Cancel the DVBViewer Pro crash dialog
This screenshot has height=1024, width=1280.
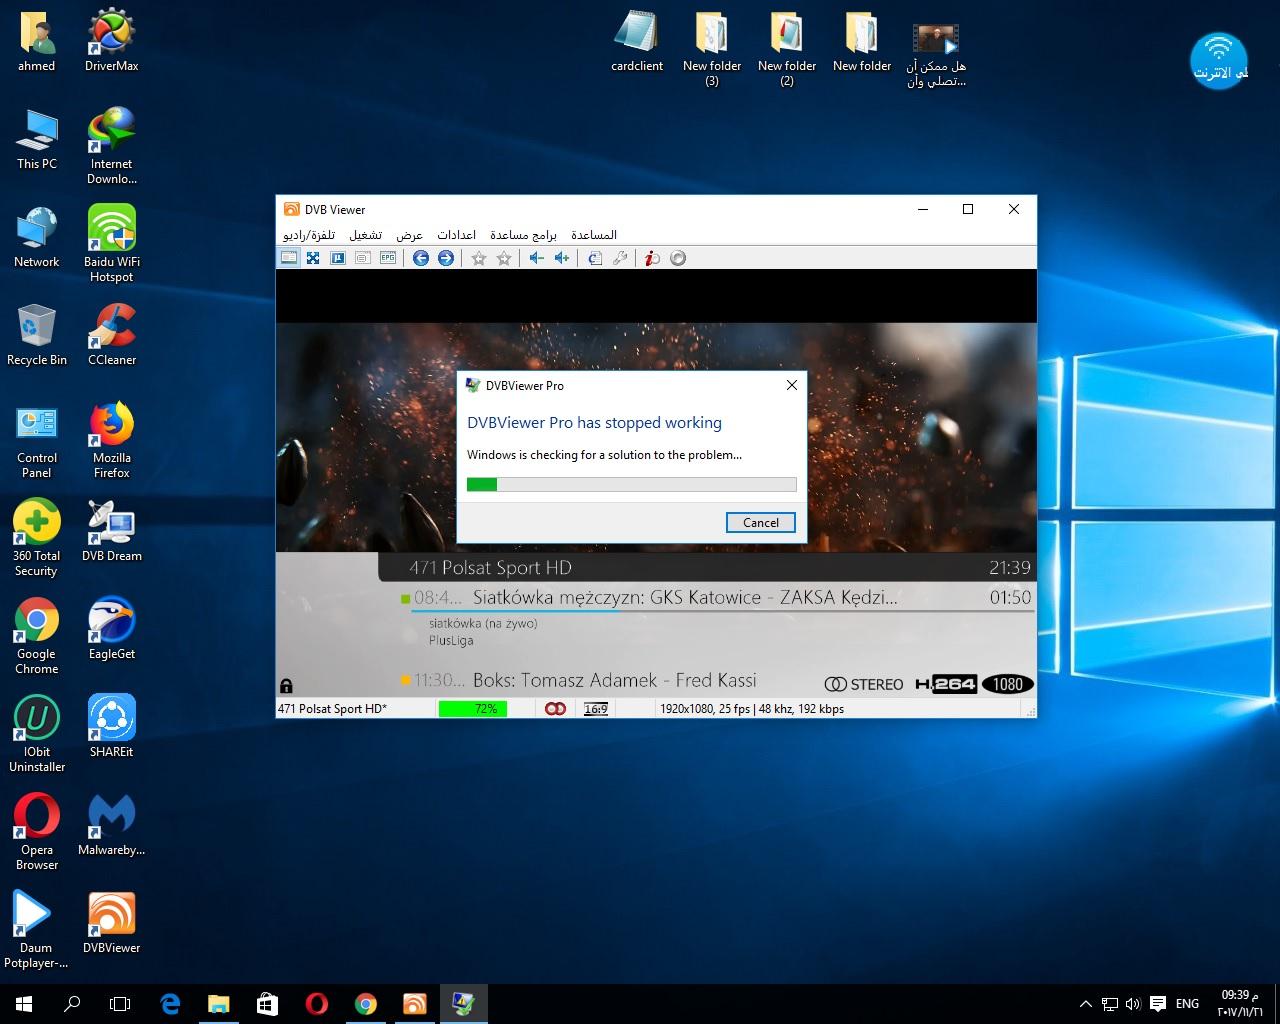pyautogui.click(x=761, y=522)
